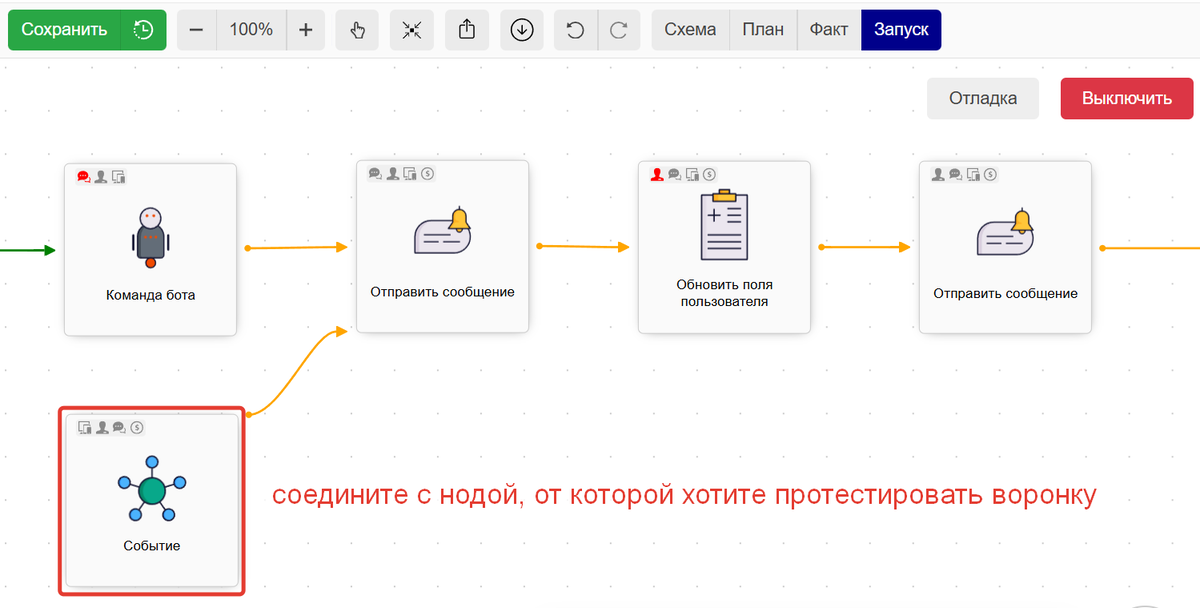Select the Команда бота node
This screenshot has width=1200, height=608.
click(151, 250)
